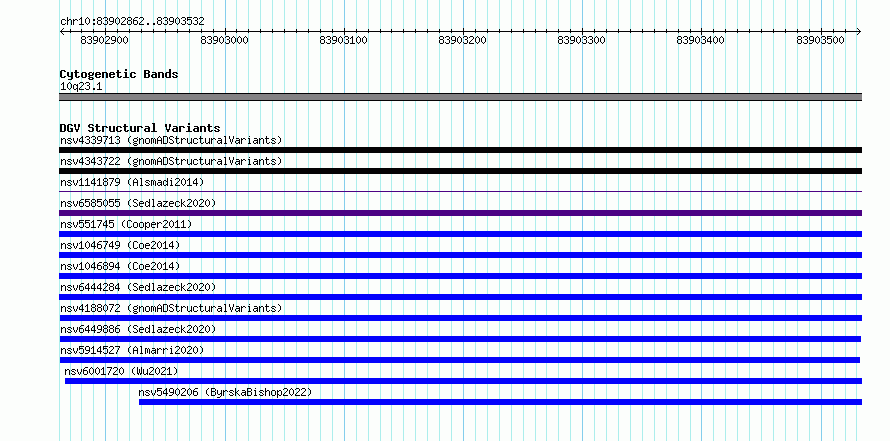This screenshot has width=890, height=441.
Task: Click the gray 10q23.1 cytogenetic band bar
Action: click(460, 97)
